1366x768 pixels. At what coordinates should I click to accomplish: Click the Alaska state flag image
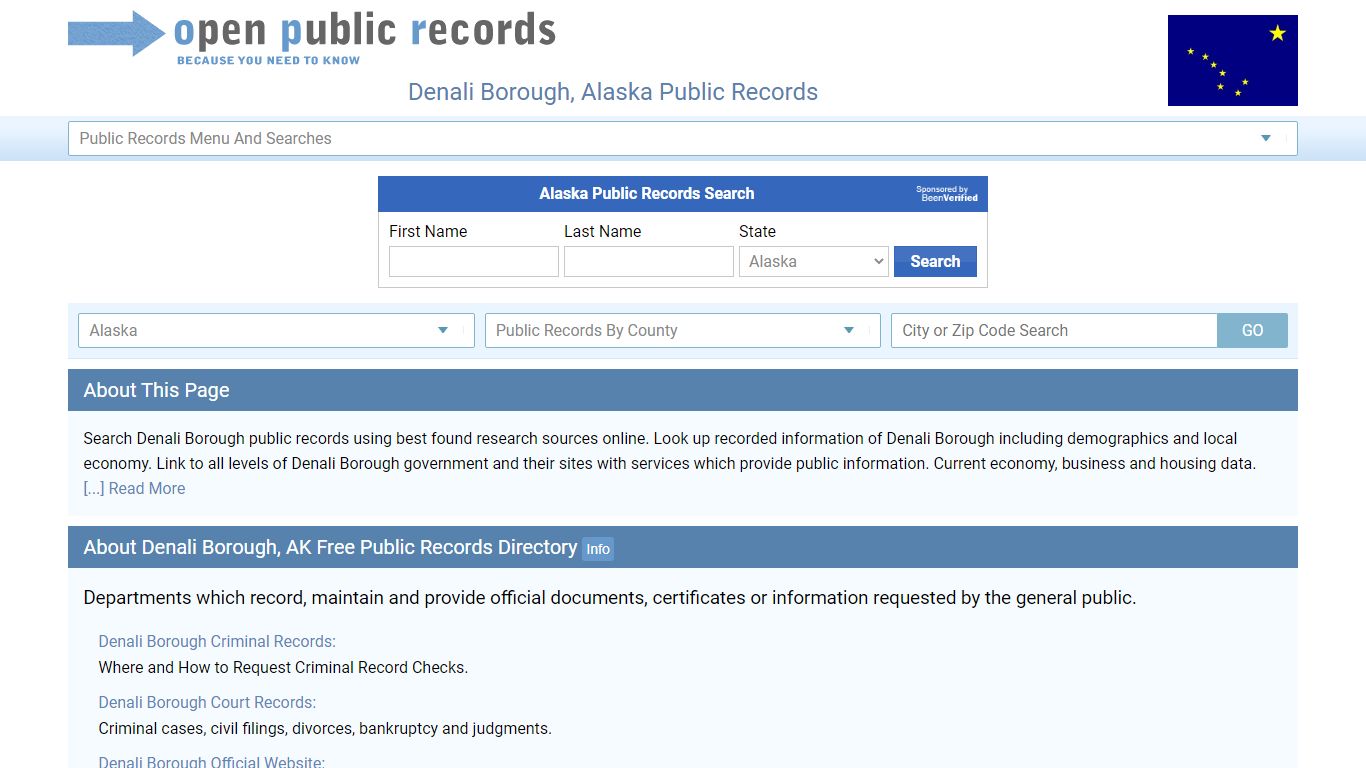[x=1232, y=60]
